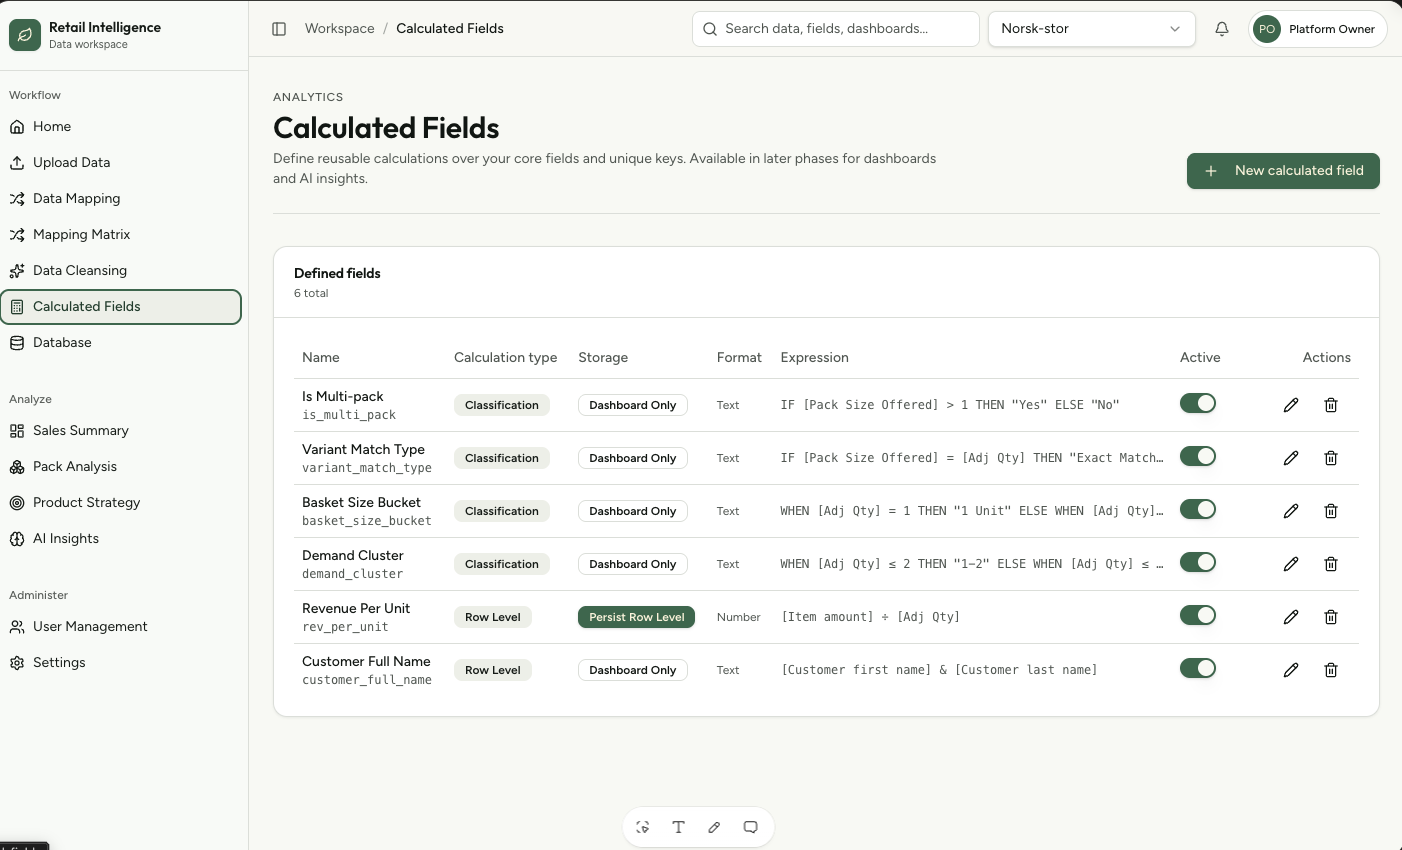This screenshot has height=850, width=1402.
Task: Delete the Variant Match Type field
Action: pos(1331,458)
